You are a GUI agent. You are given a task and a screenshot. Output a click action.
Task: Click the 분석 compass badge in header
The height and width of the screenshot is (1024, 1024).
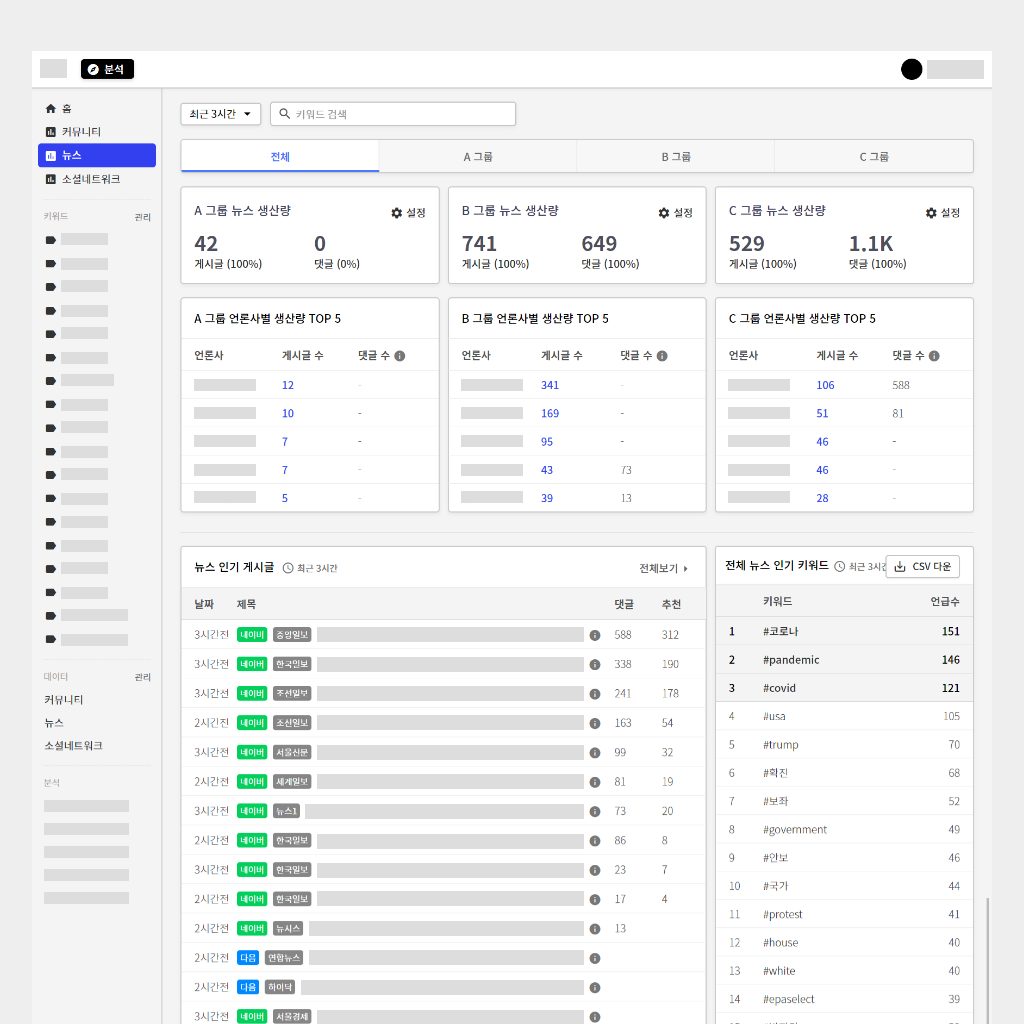[x=107, y=69]
